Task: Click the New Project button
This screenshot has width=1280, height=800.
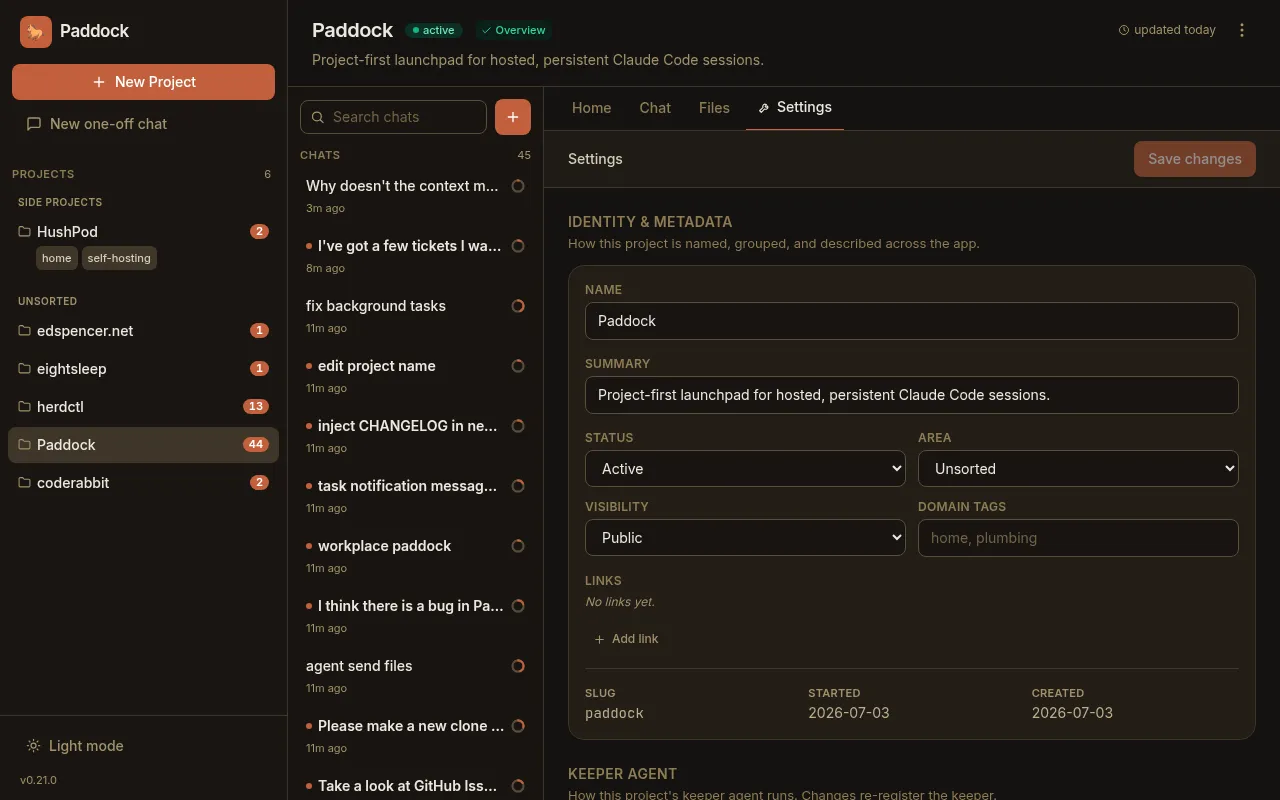Action: coord(143,82)
